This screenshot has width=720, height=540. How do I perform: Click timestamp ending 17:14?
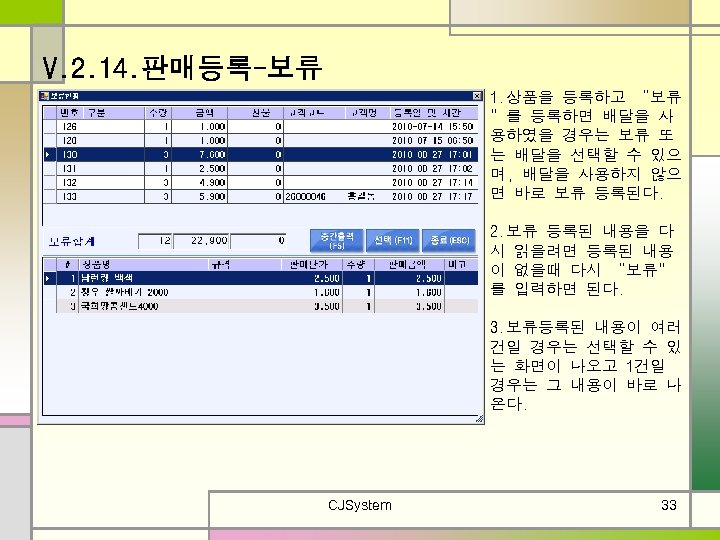point(432,183)
